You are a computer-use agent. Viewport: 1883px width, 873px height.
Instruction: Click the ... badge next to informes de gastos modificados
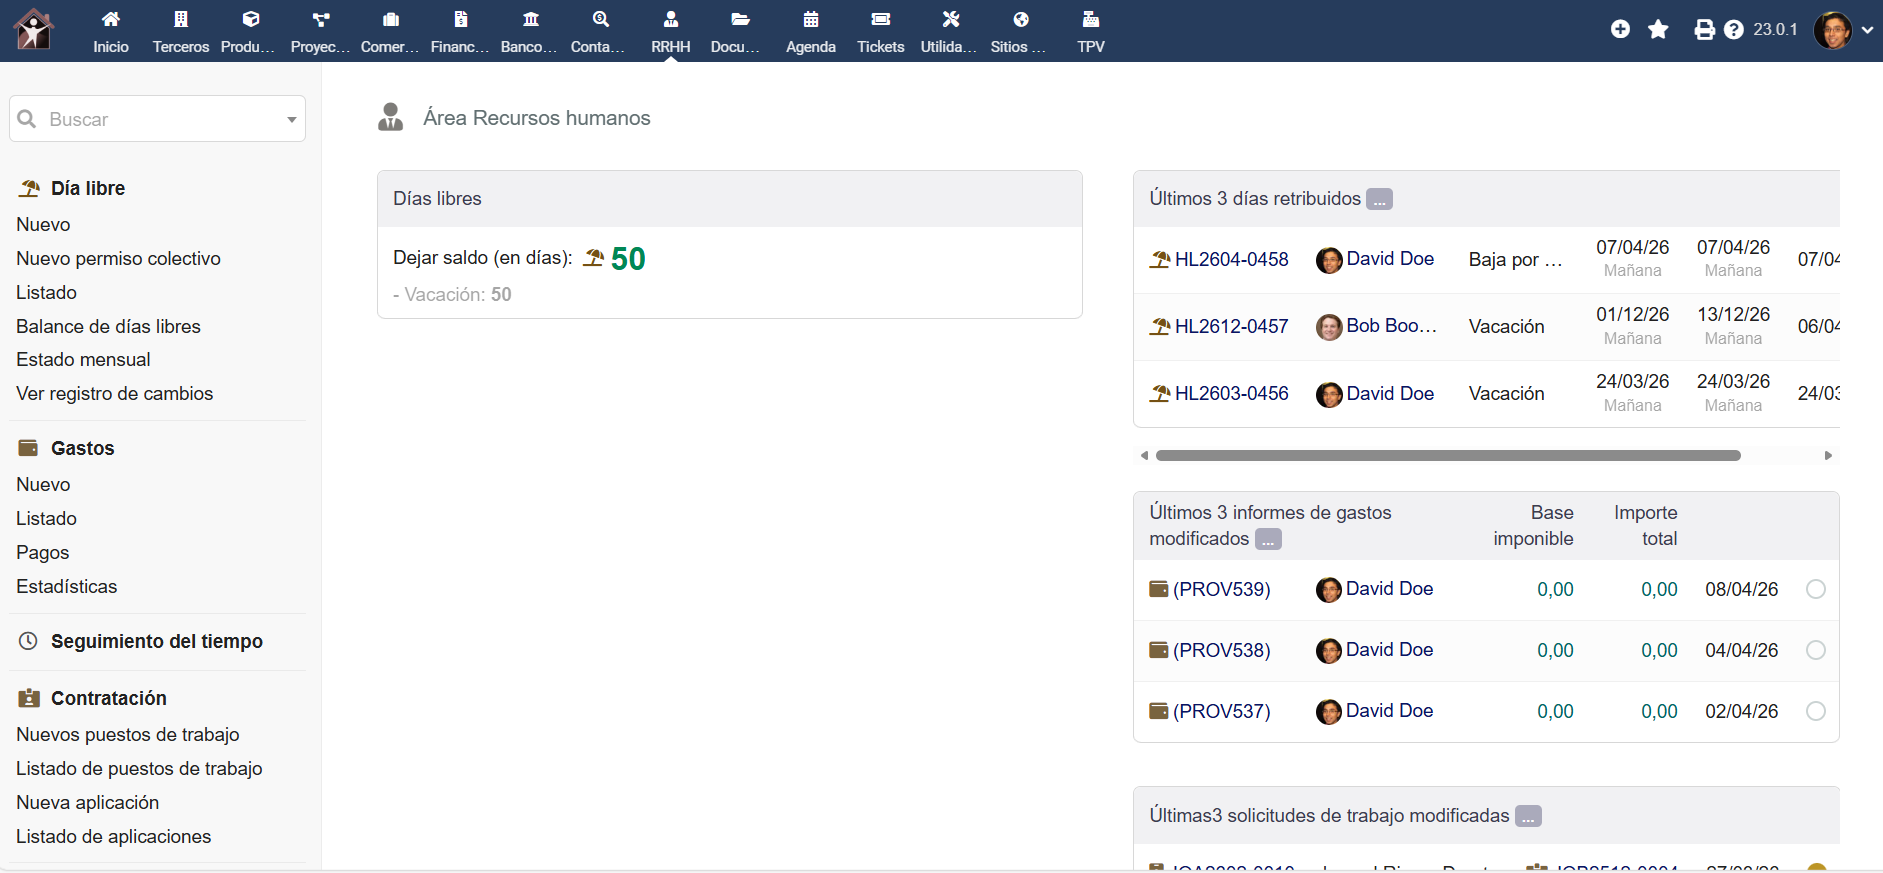[1268, 539]
